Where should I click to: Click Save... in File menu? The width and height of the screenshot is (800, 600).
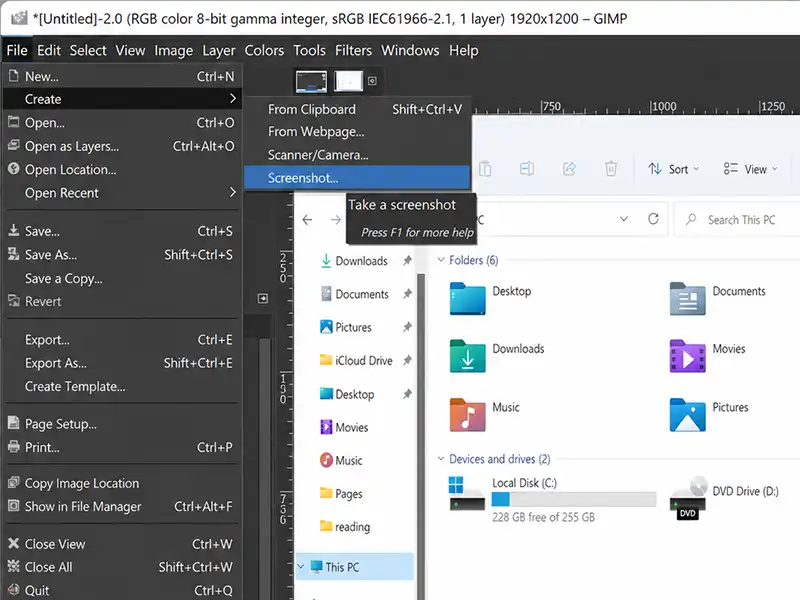(121, 231)
